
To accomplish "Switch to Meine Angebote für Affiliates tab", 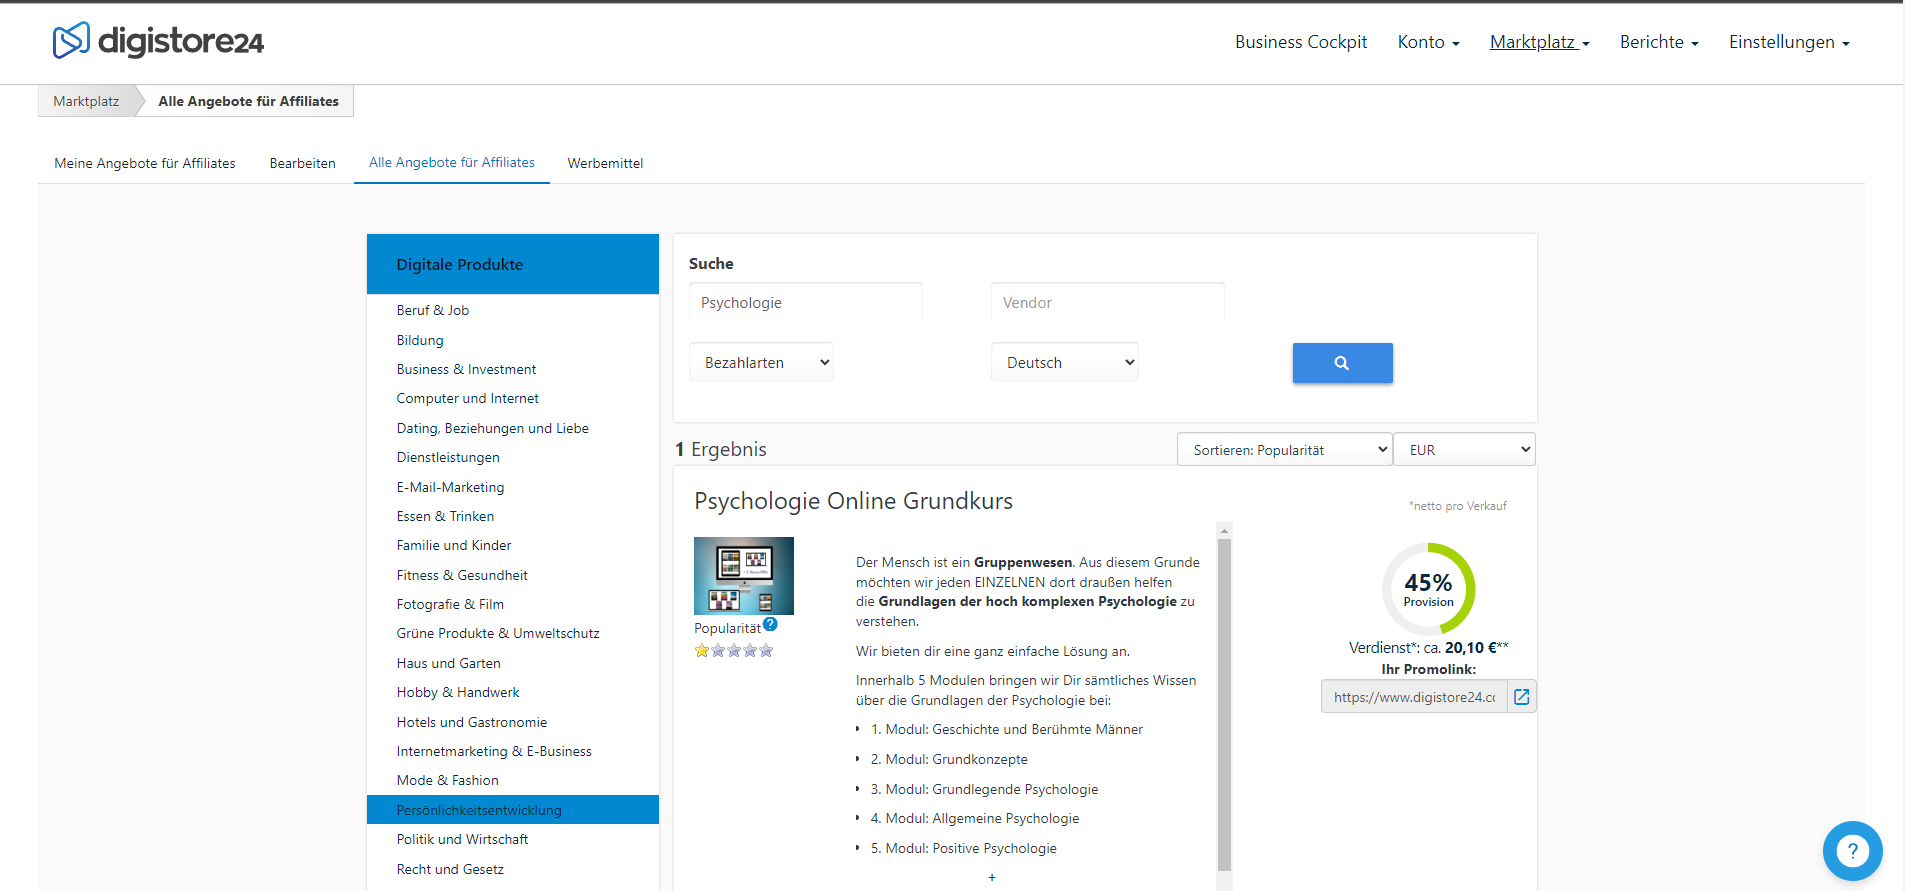I will click(145, 163).
